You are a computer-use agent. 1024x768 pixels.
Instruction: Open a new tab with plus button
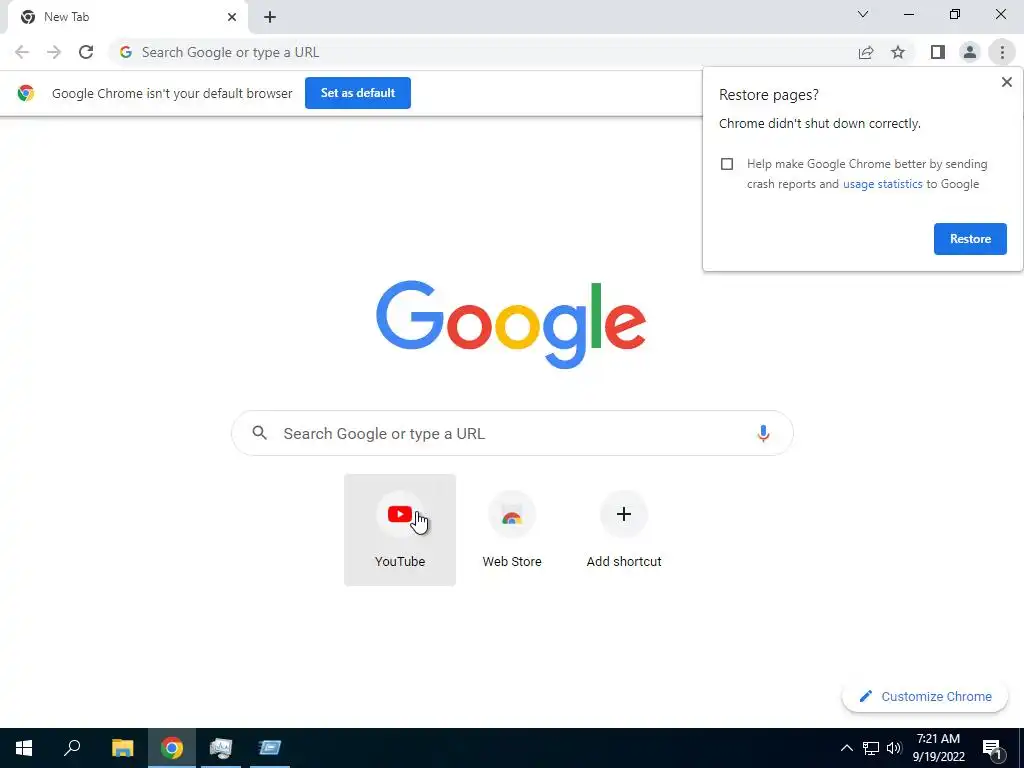(x=270, y=17)
